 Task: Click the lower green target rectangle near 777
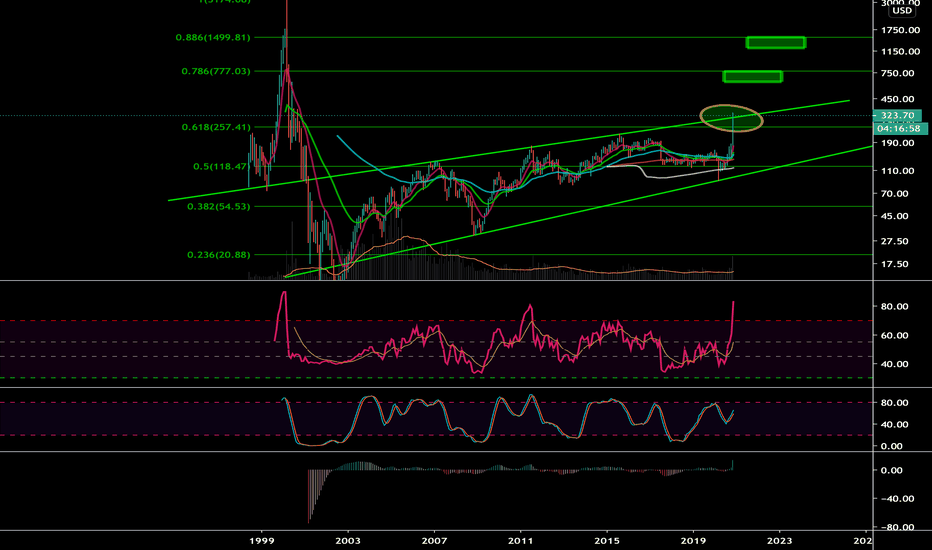pos(752,76)
